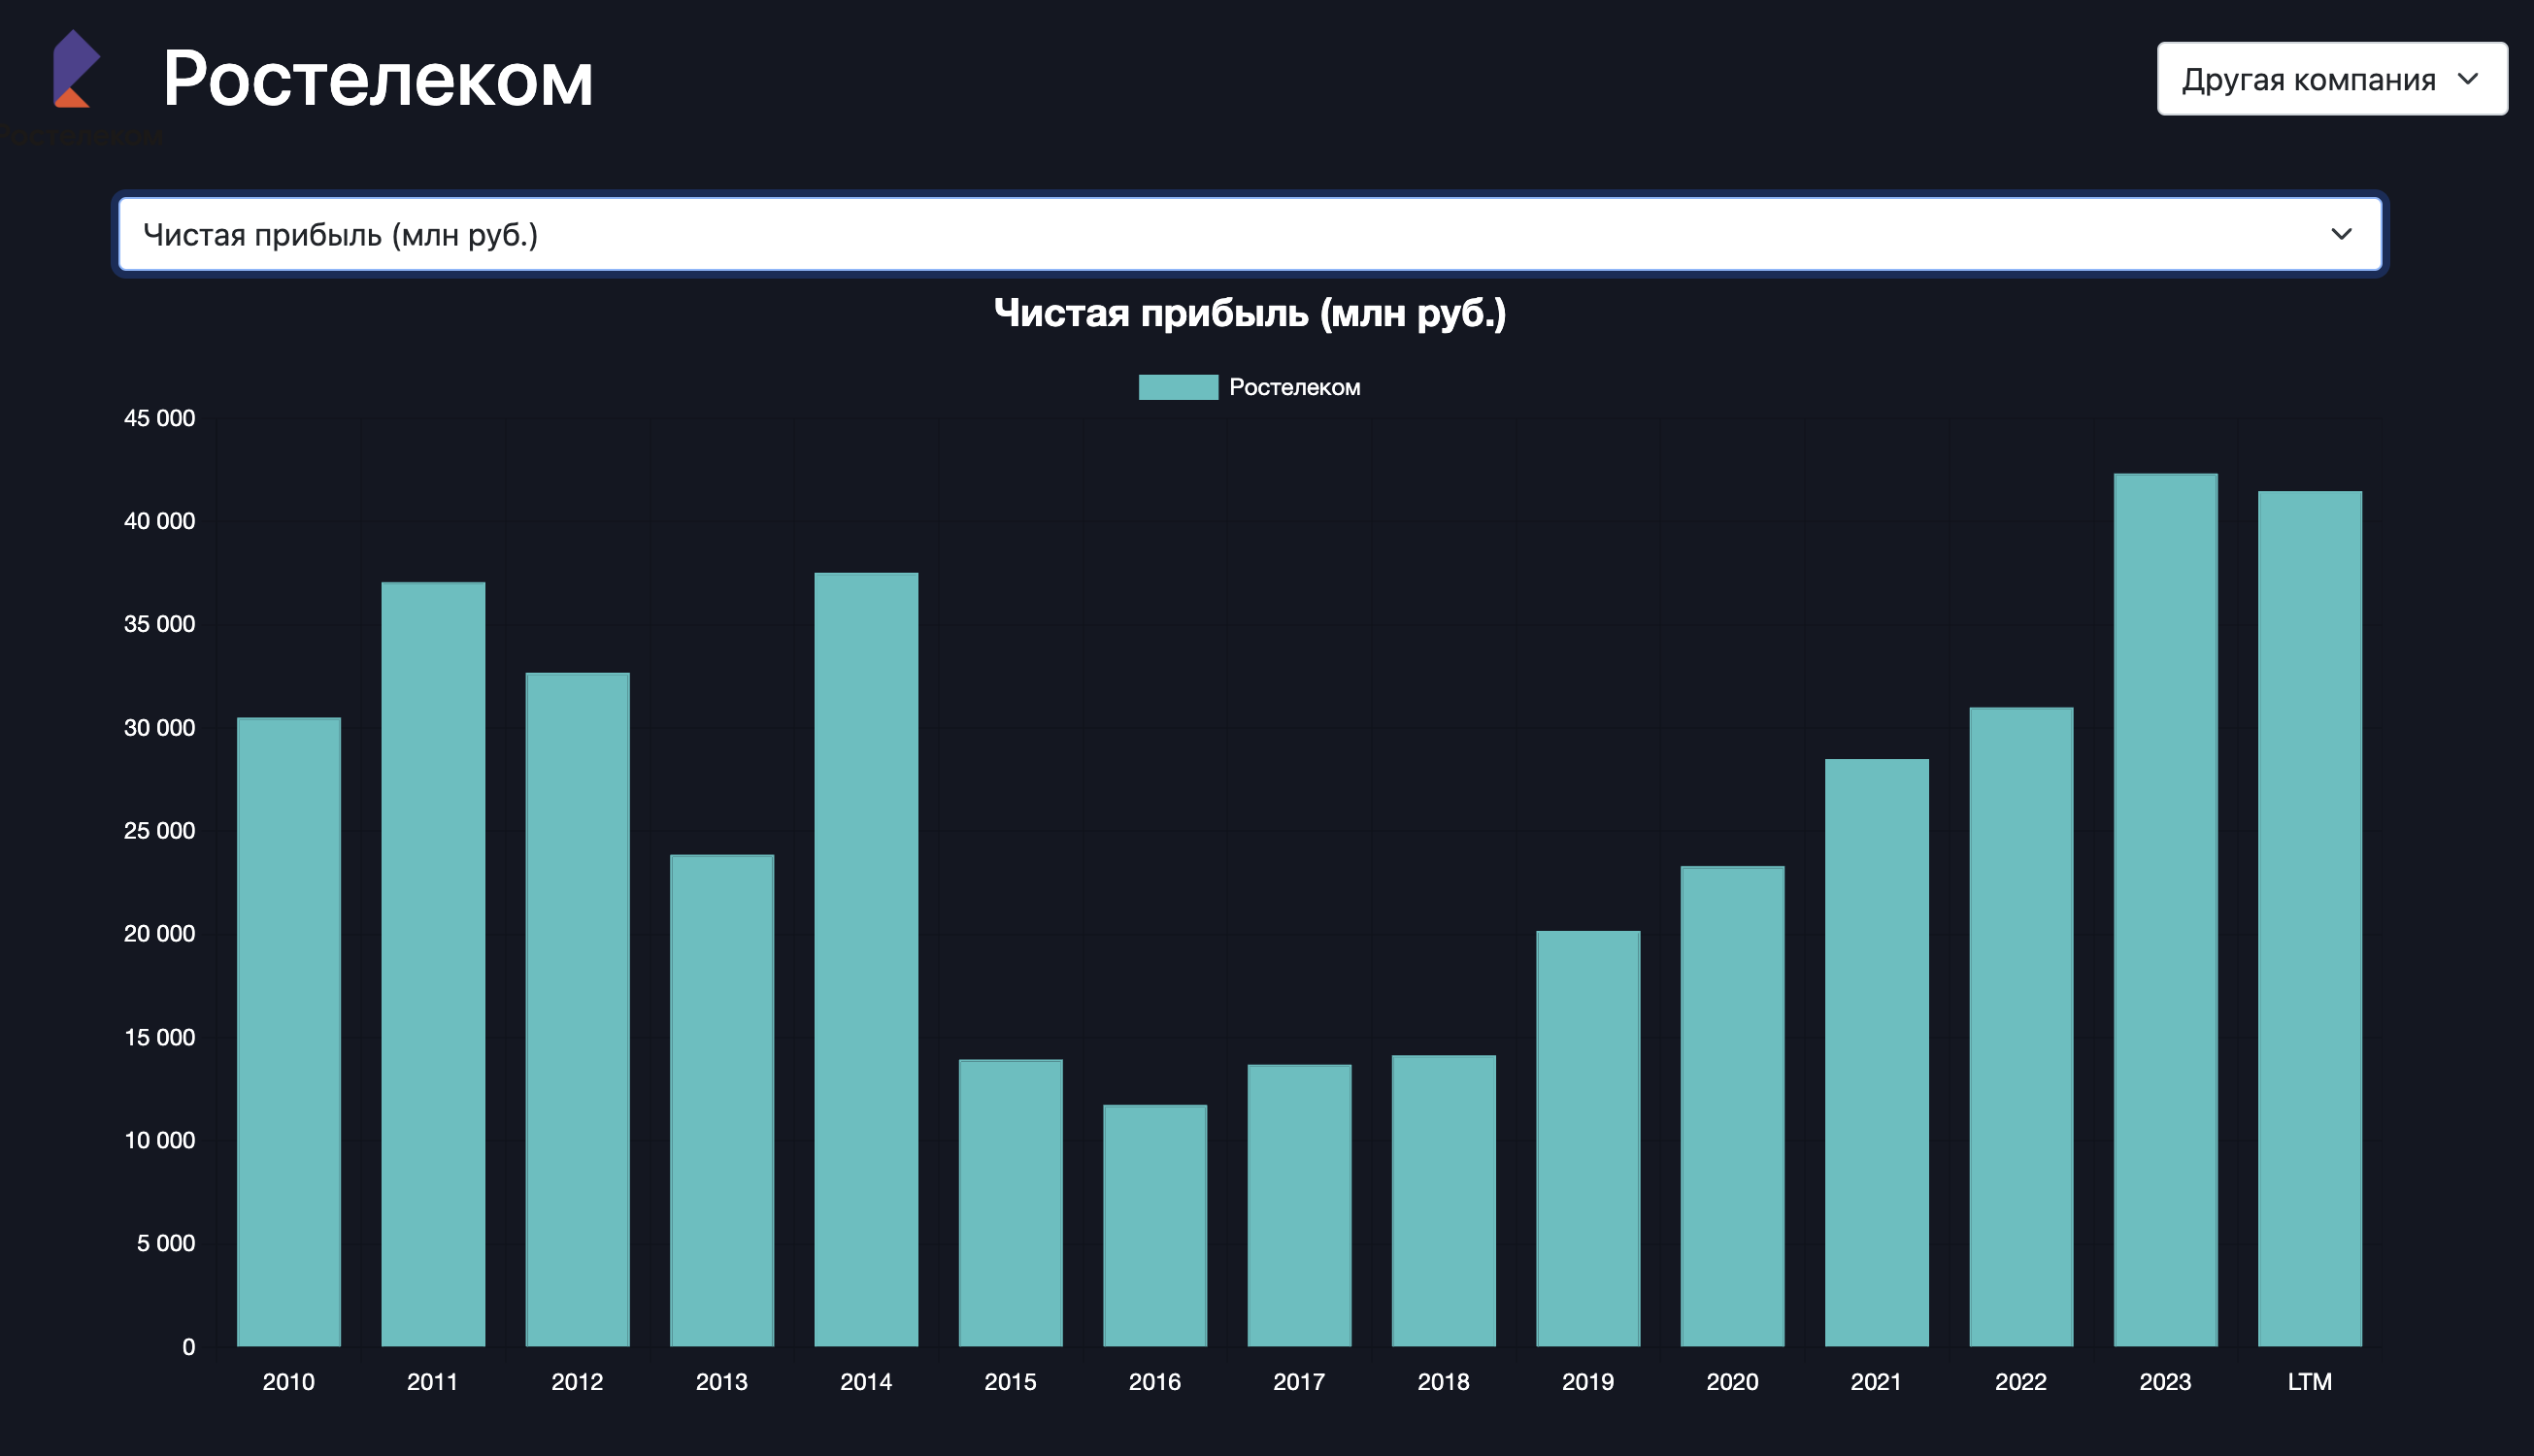Click the chart title "Чистая прибыль (млн руб.)"
Viewport: 2534px width, 1456px height.
click(x=1250, y=313)
